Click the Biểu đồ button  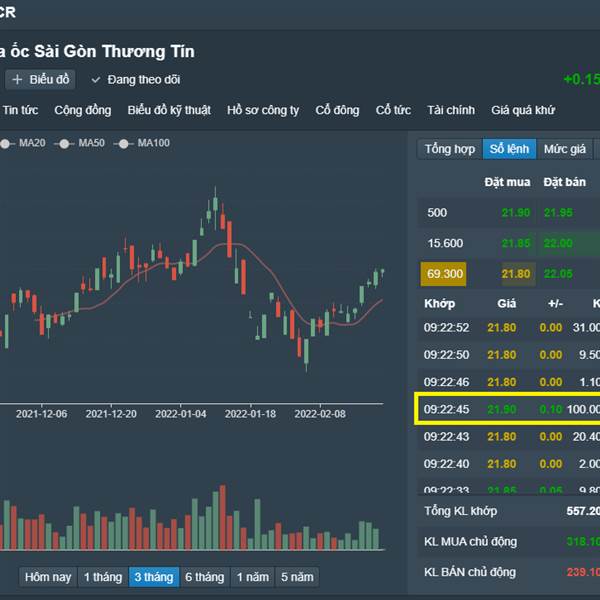40,80
